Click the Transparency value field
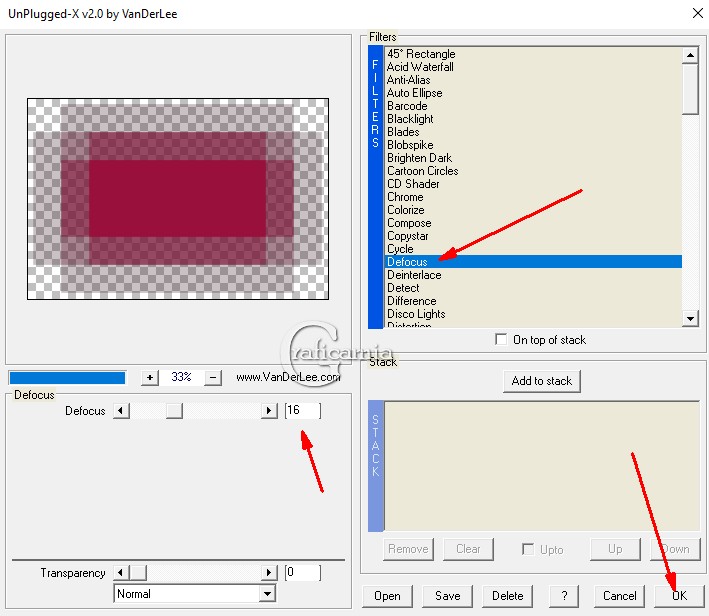The width and height of the screenshot is (709, 616). (x=303, y=573)
